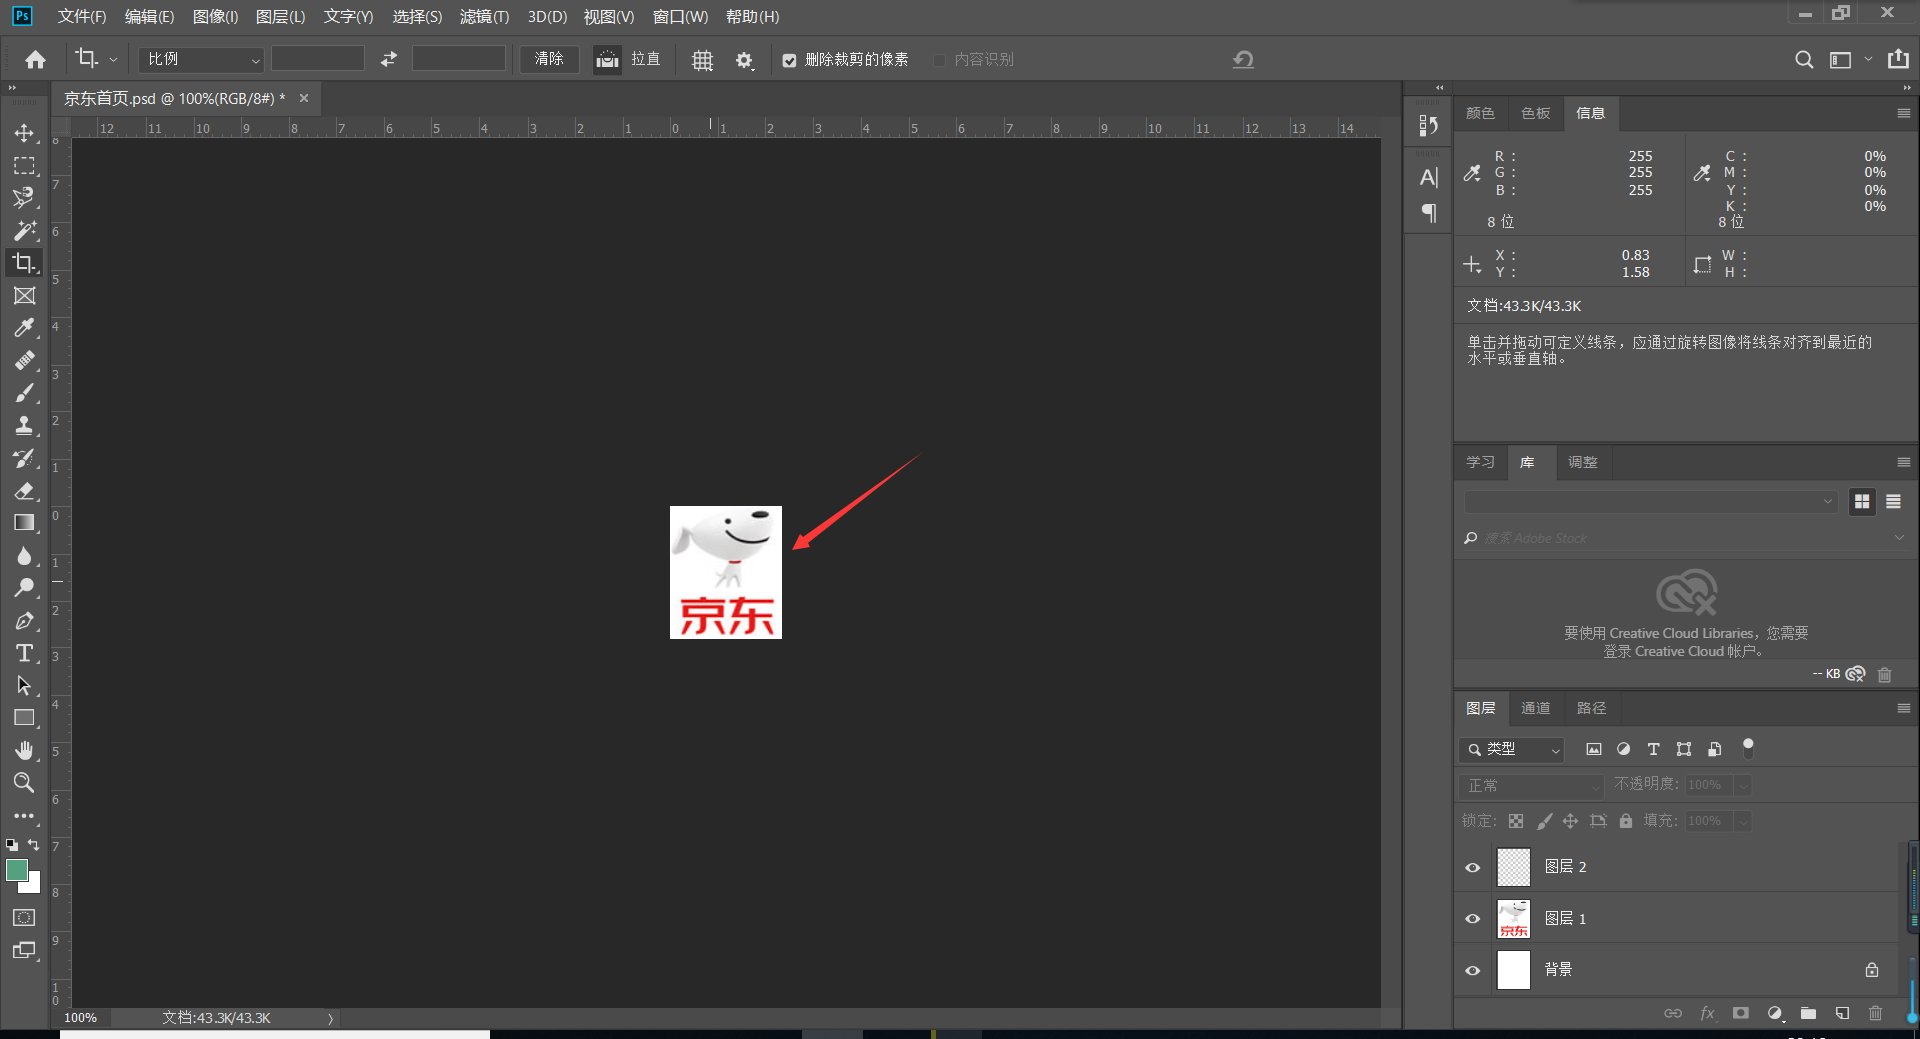This screenshot has width=1920, height=1039.
Task: Open the 比例 crop ratio dropdown
Action: coord(201,59)
